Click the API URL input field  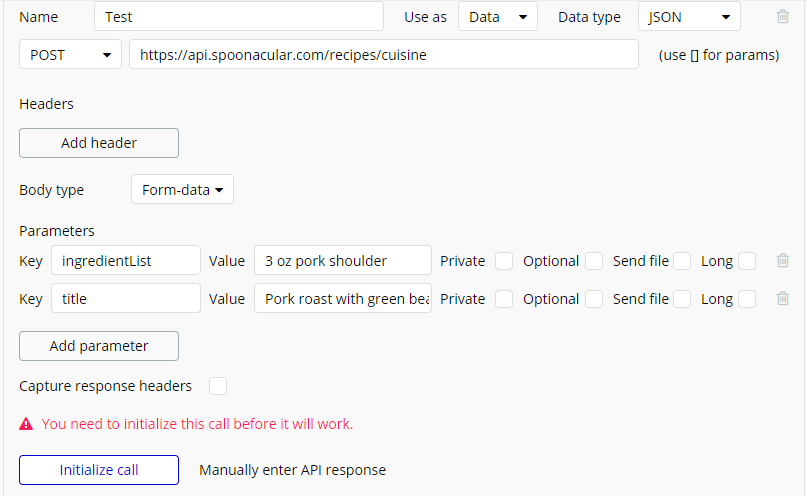(x=383, y=55)
